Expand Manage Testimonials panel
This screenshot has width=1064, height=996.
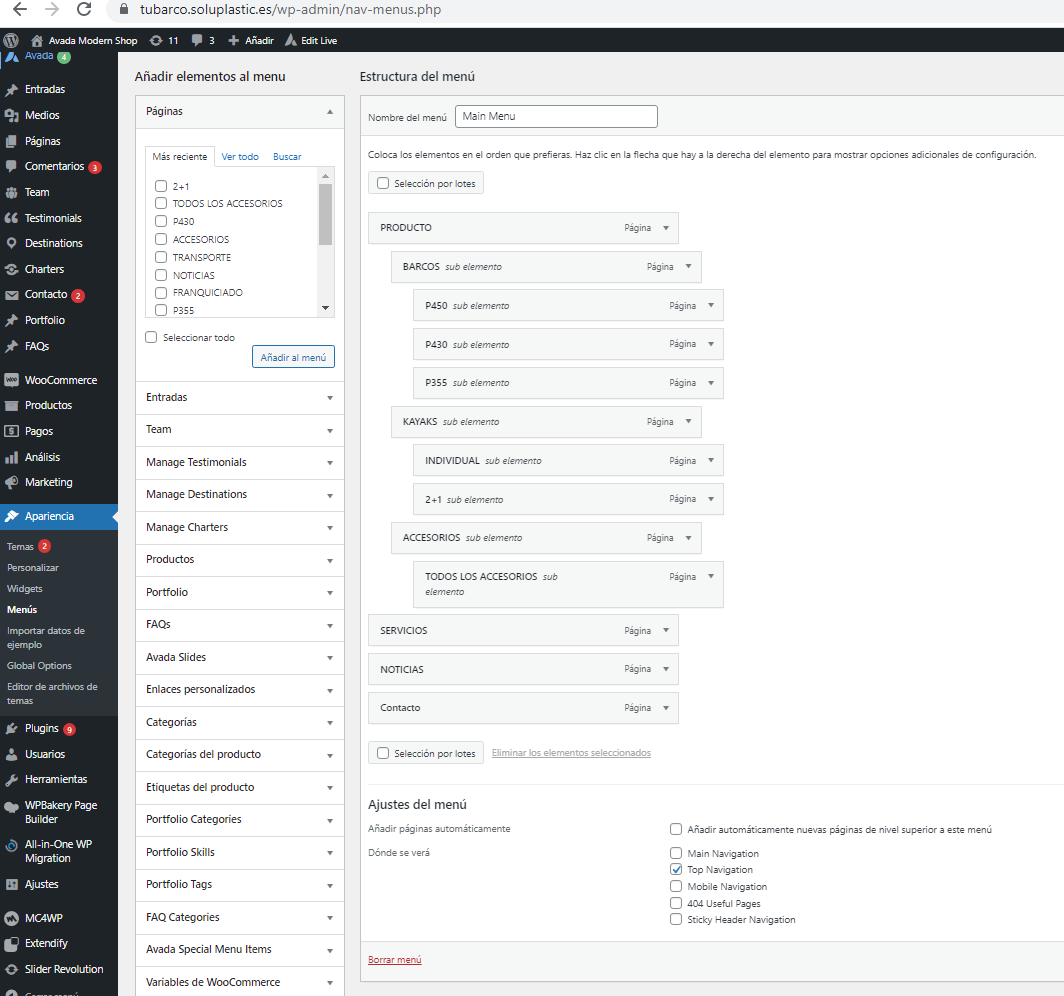pos(240,463)
